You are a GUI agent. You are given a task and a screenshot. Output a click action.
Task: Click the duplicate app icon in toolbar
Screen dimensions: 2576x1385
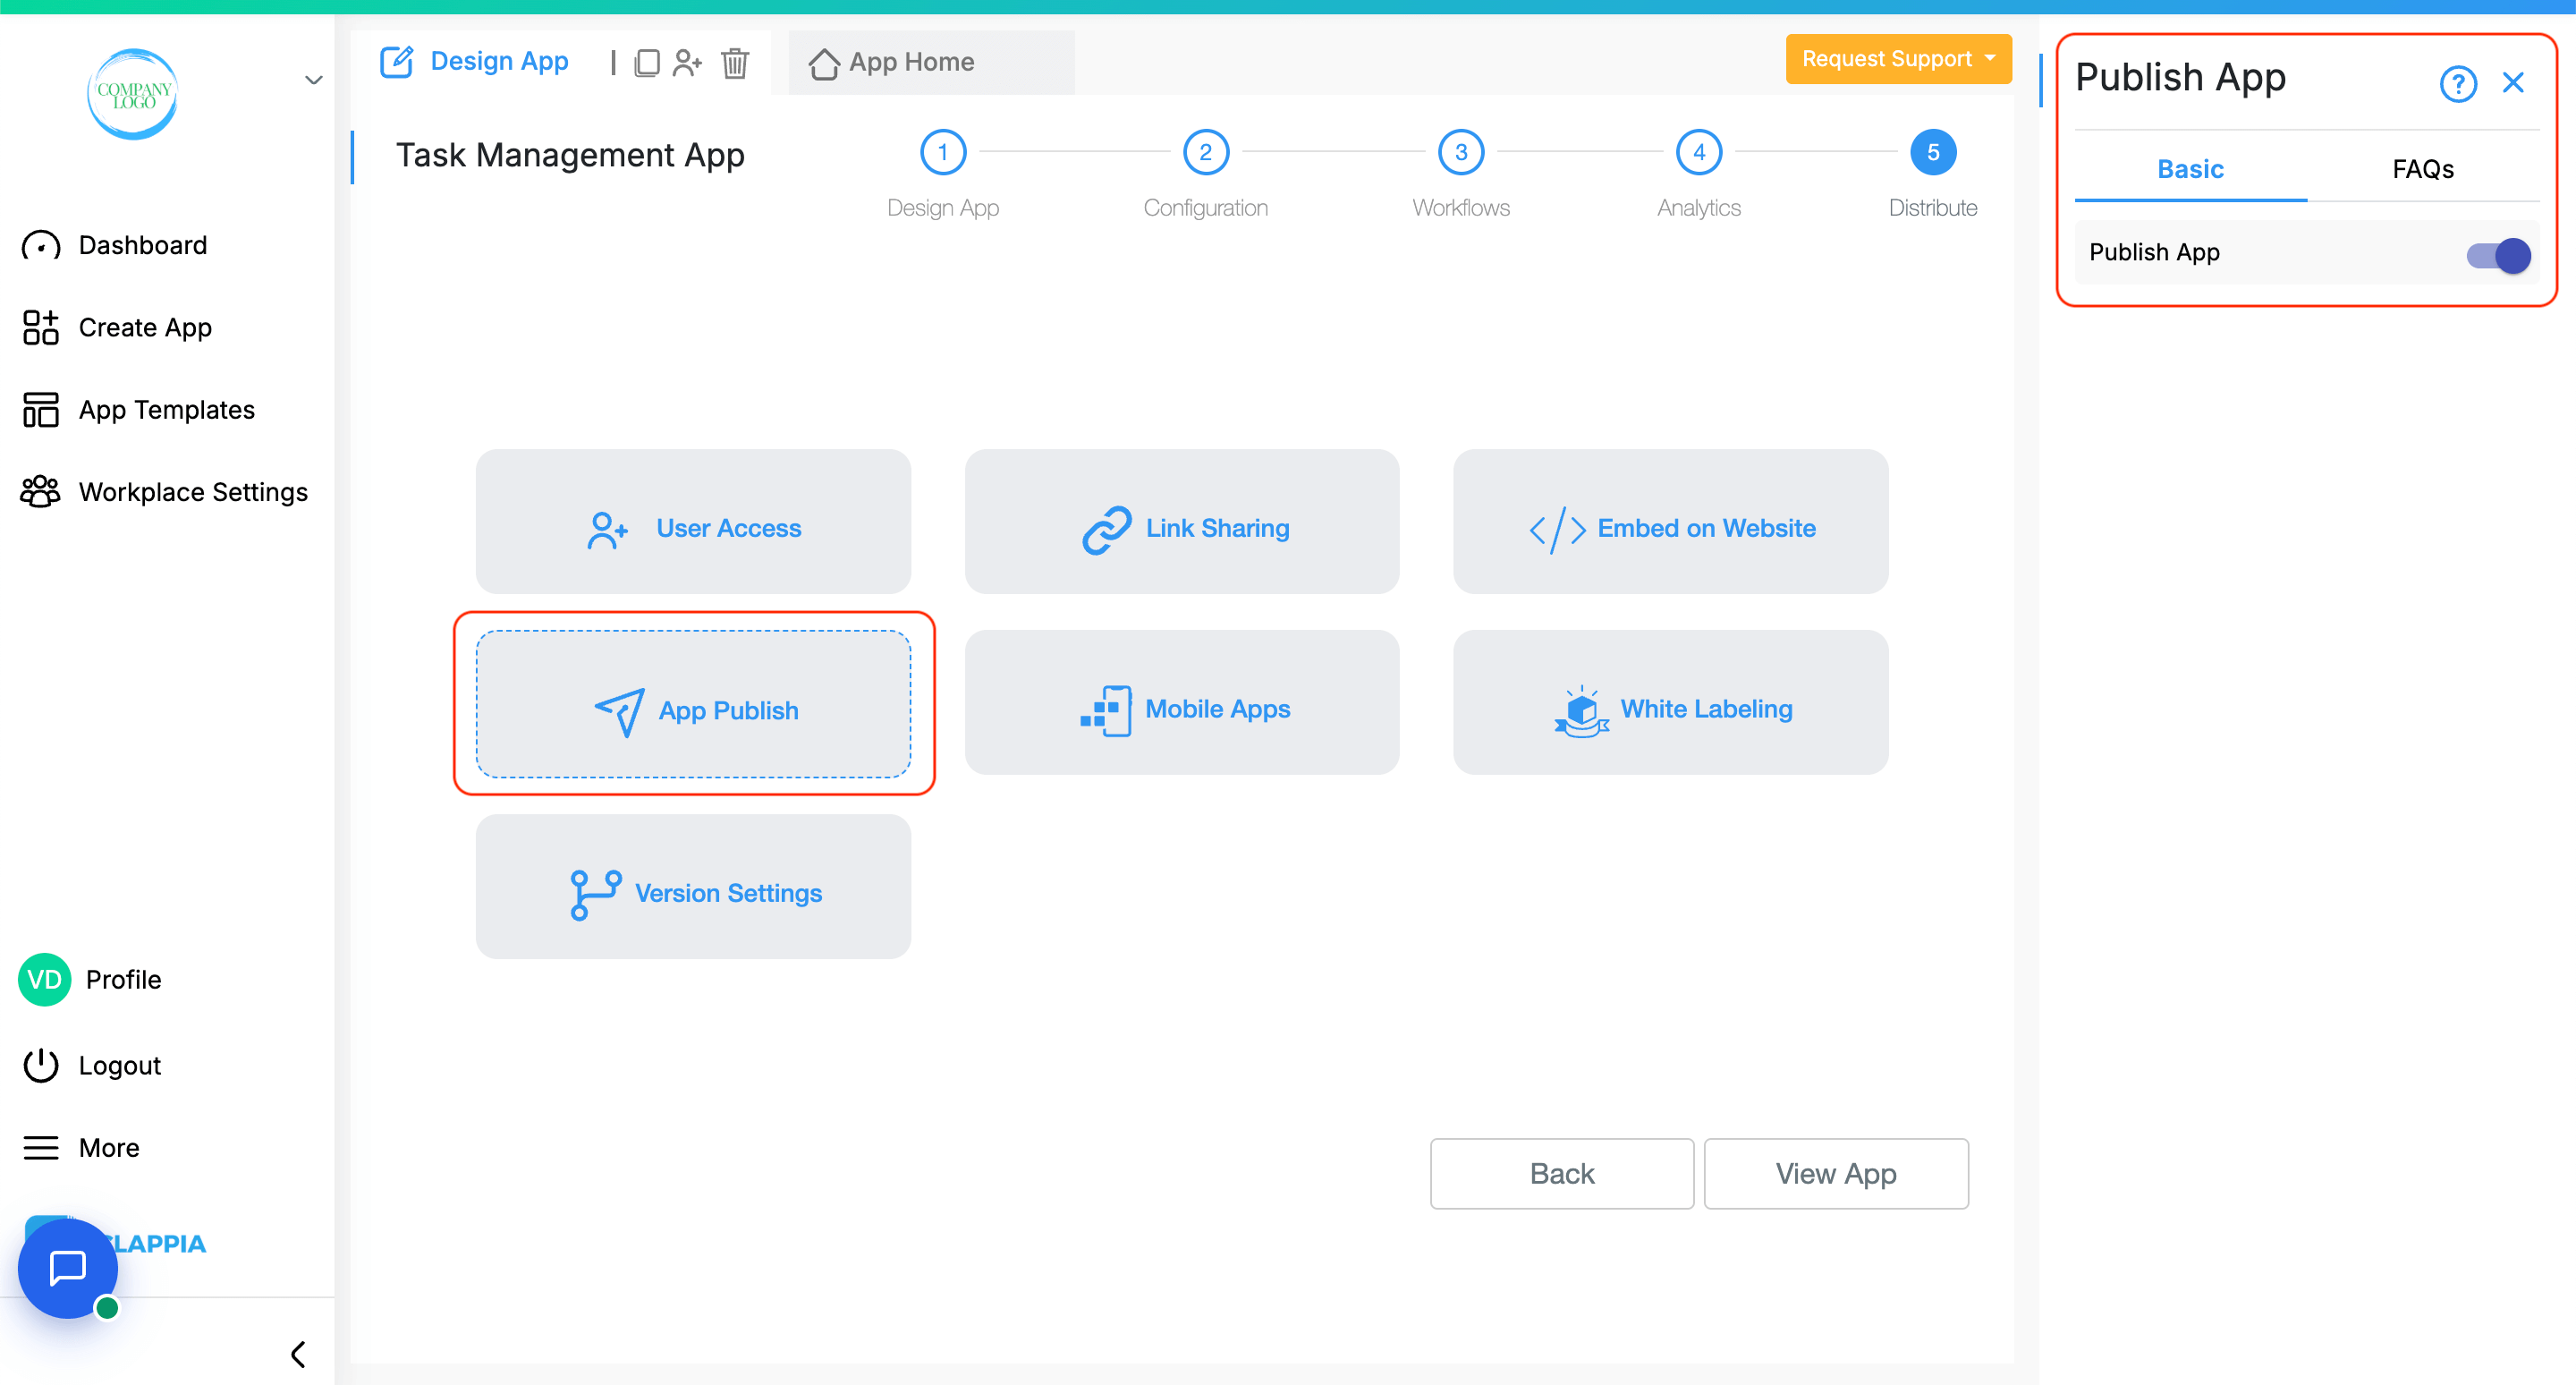647,63
